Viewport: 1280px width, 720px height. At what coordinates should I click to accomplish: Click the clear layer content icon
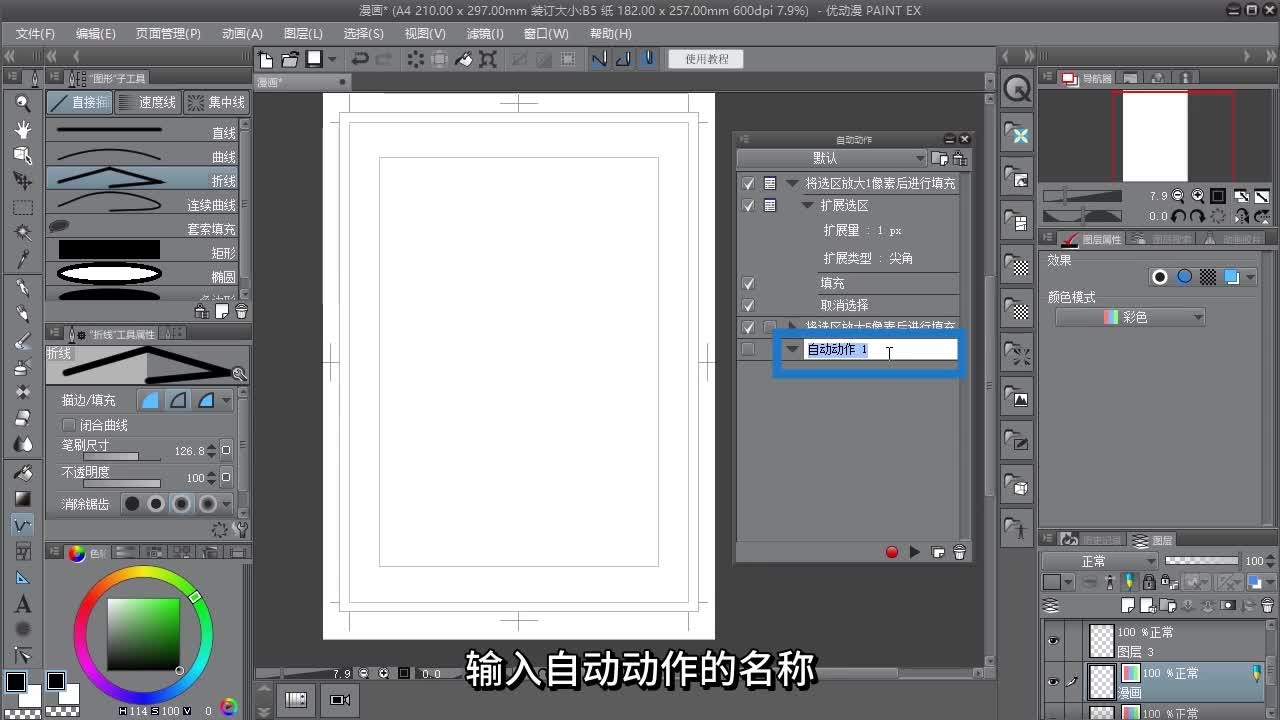tap(416, 59)
